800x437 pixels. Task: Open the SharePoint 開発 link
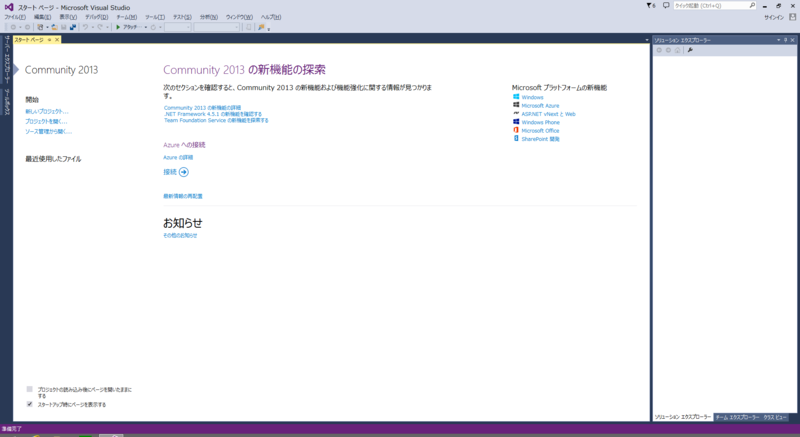540,139
